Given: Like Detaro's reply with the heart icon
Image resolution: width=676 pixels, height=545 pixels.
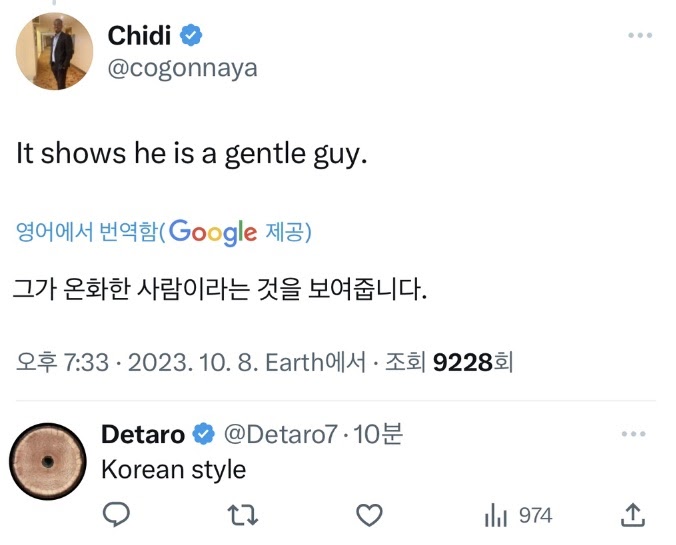Looking at the screenshot, I should click(x=370, y=515).
